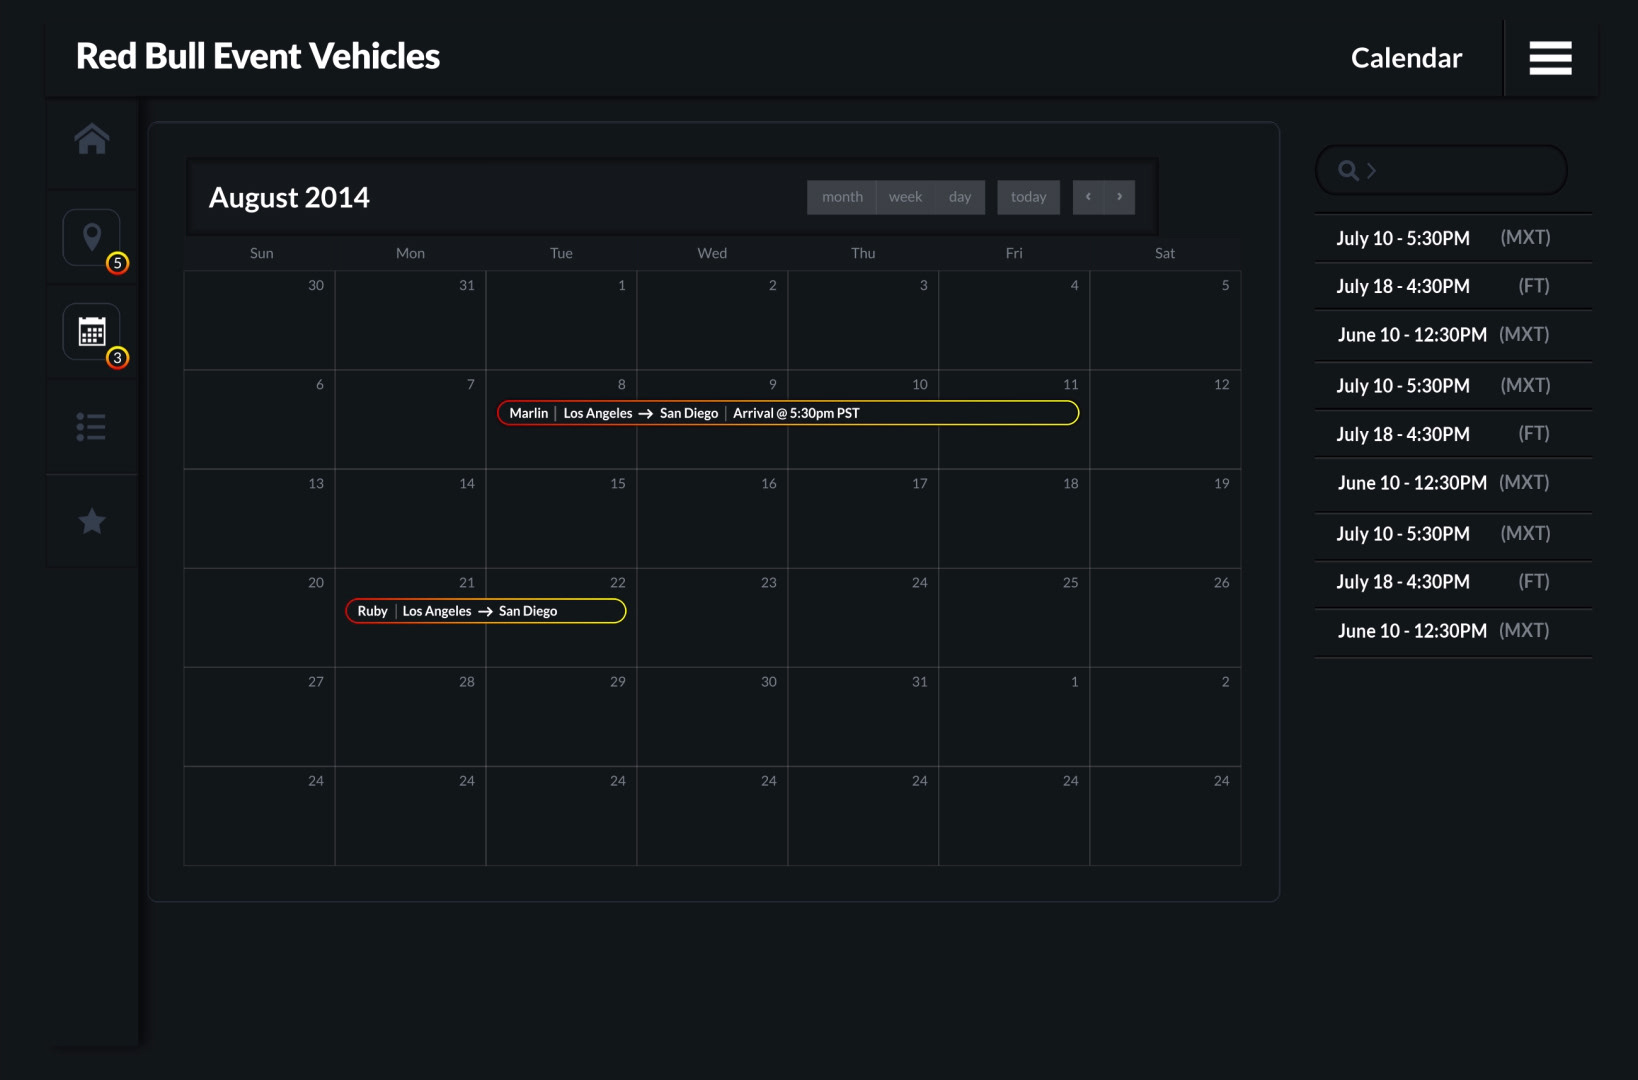Image resolution: width=1638 pixels, height=1080 pixels.
Task: Select day 12 in the calendar
Action: (x=1165, y=420)
